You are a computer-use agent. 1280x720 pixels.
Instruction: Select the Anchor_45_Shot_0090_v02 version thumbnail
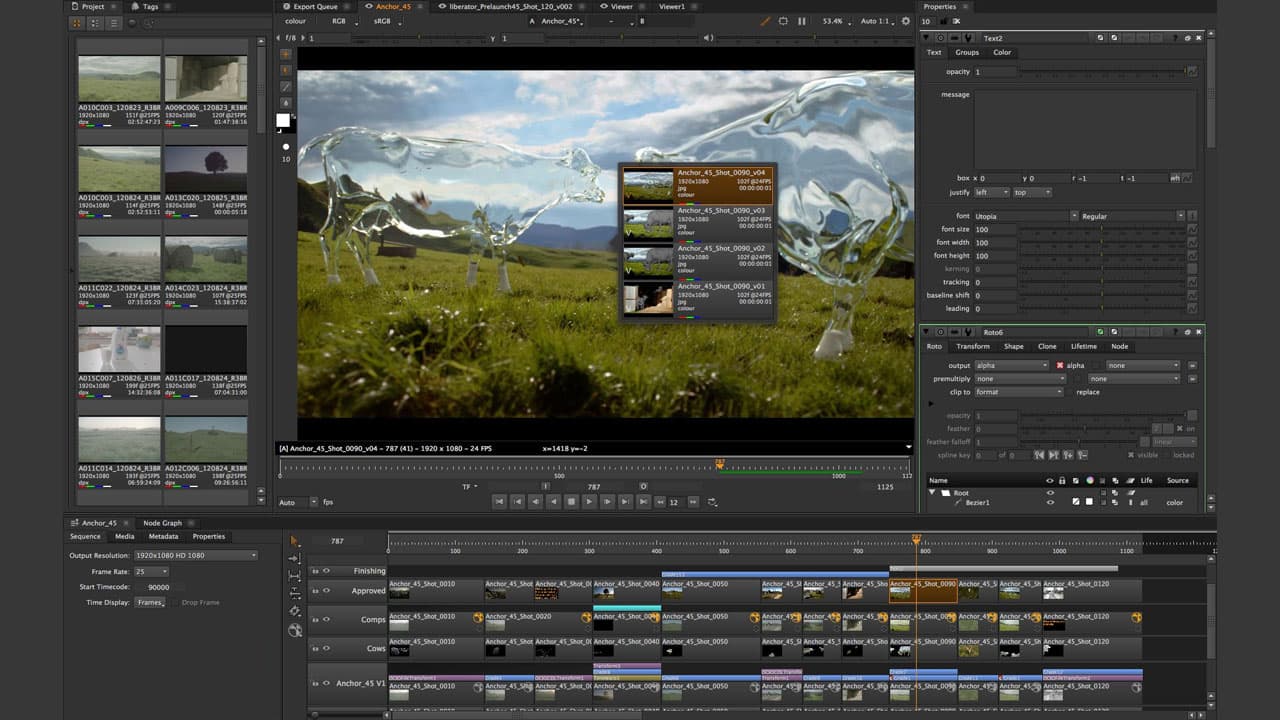pyautogui.click(x=648, y=258)
